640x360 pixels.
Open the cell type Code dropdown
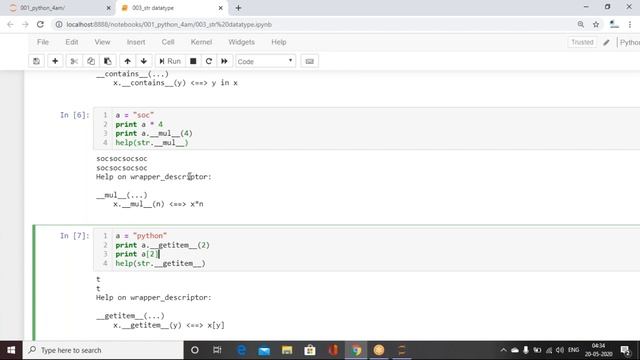click(265, 61)
